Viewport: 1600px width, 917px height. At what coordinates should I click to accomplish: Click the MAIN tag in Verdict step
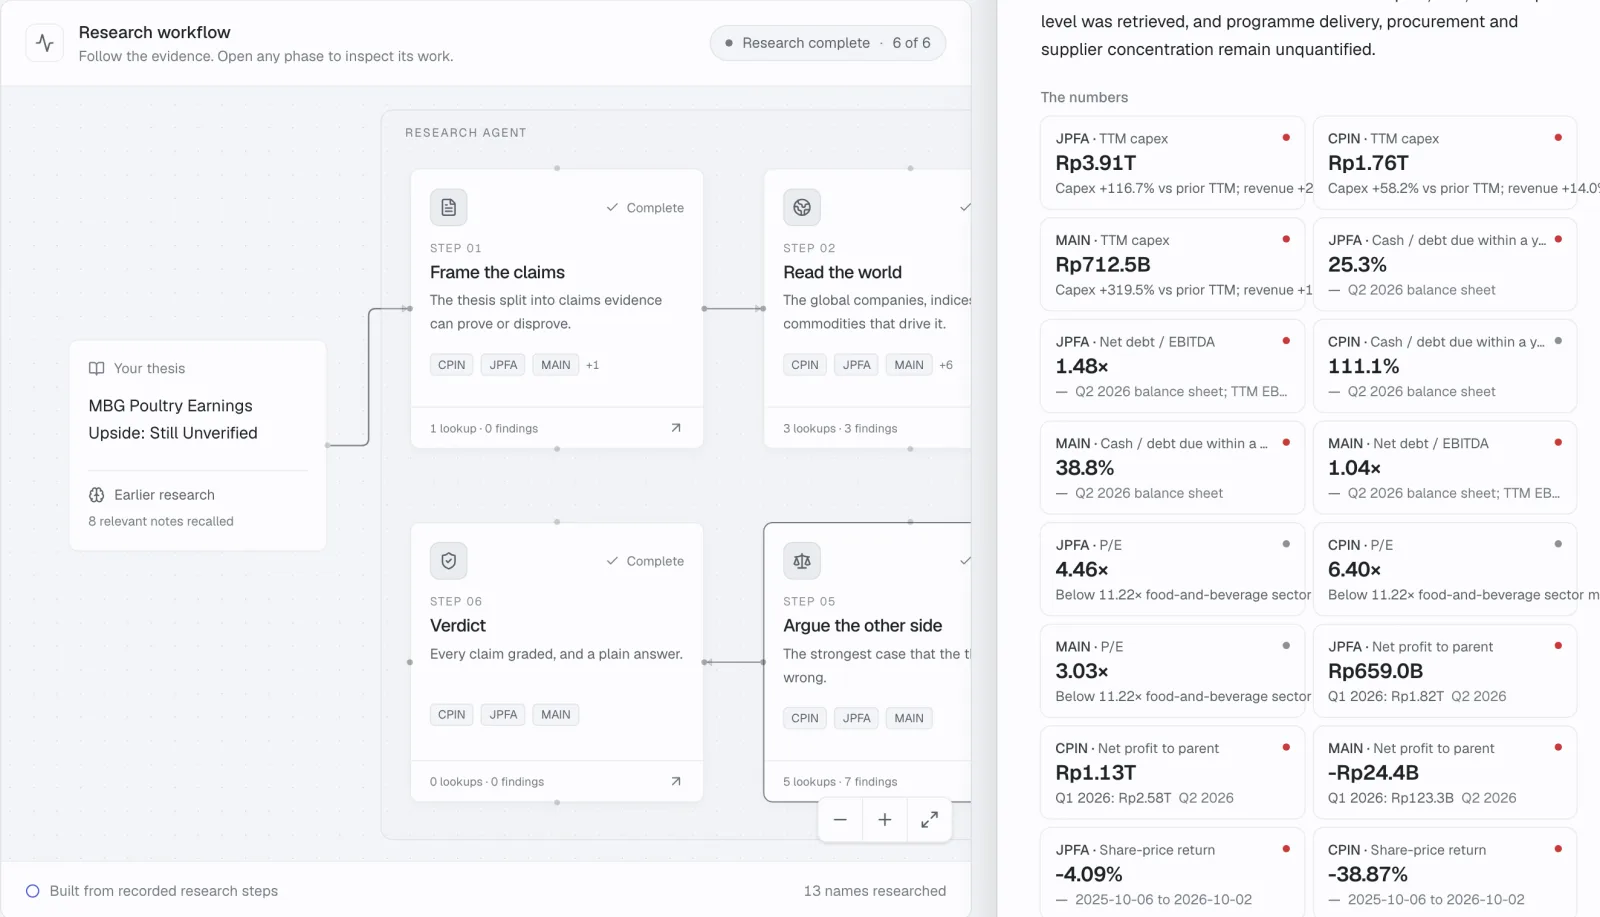coord(556,715)
